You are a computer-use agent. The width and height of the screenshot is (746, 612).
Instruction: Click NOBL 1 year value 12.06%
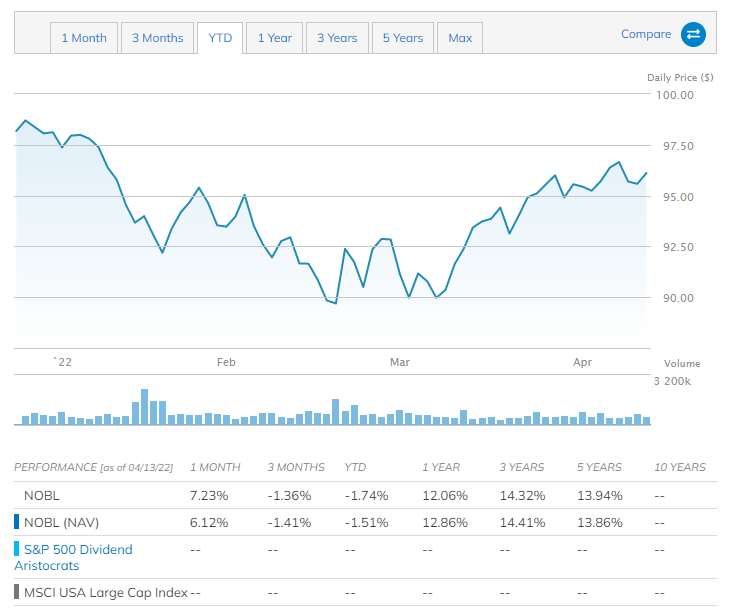click(445, 495)
